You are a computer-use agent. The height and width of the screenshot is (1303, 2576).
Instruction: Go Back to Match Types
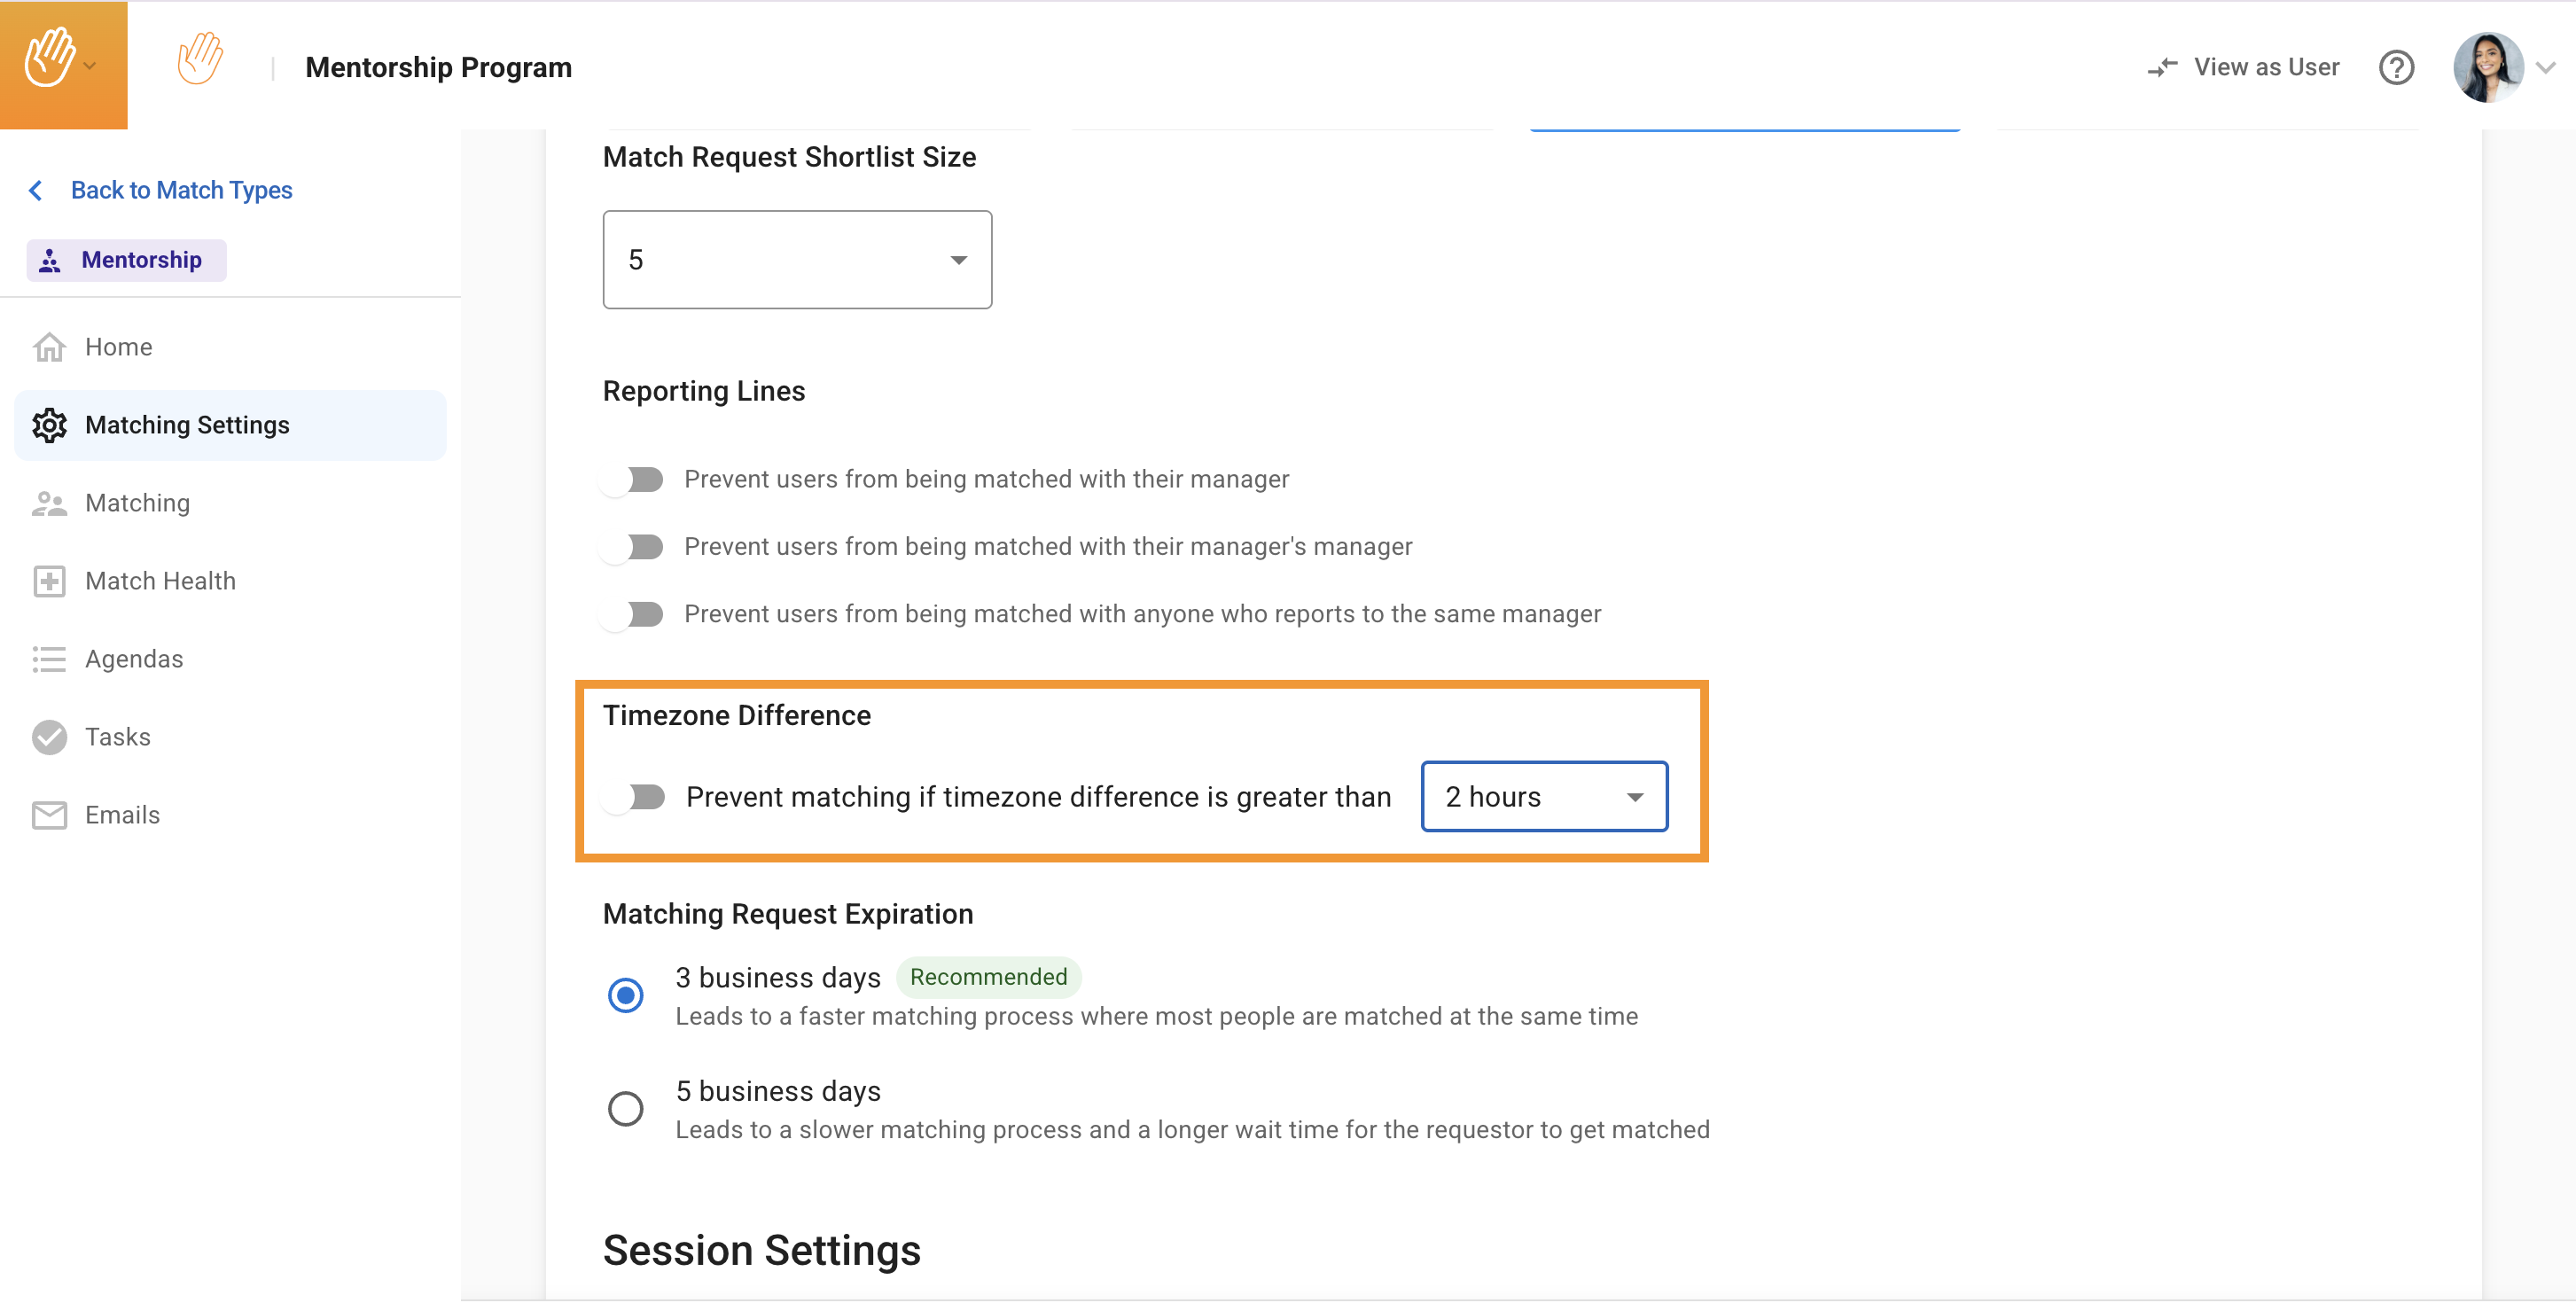coord(181,190)
